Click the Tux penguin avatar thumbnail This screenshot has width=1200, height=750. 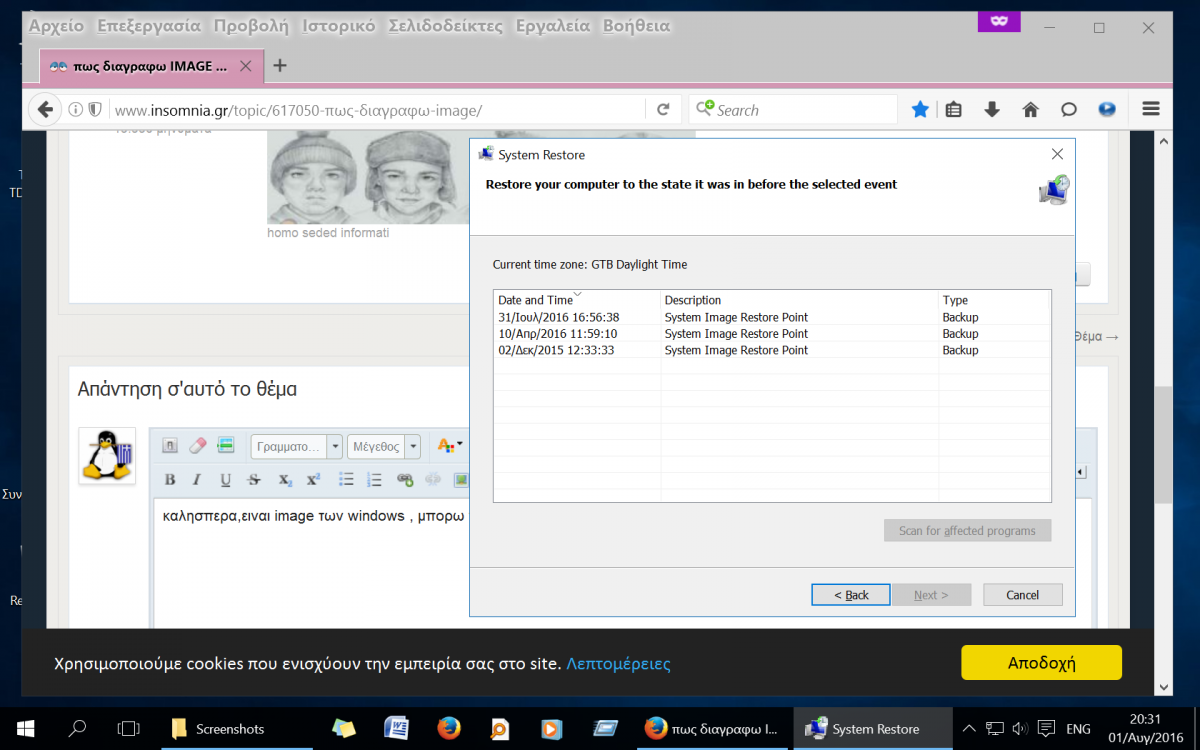click(107, 456)
